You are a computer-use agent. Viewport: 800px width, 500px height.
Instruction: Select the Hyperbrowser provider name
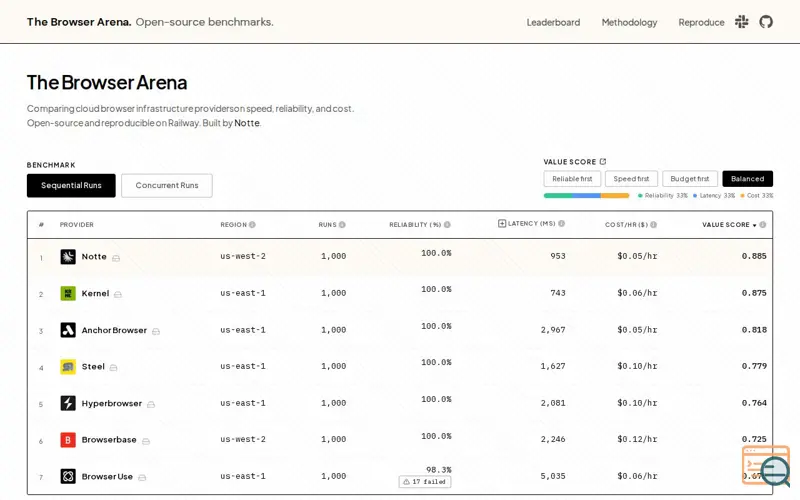[112, 403]
